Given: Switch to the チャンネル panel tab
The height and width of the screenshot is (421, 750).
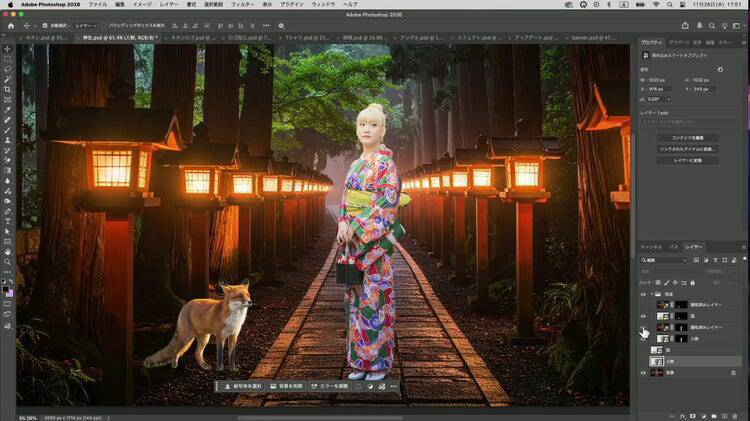Looking at the screenshot, I should [651, 247].
